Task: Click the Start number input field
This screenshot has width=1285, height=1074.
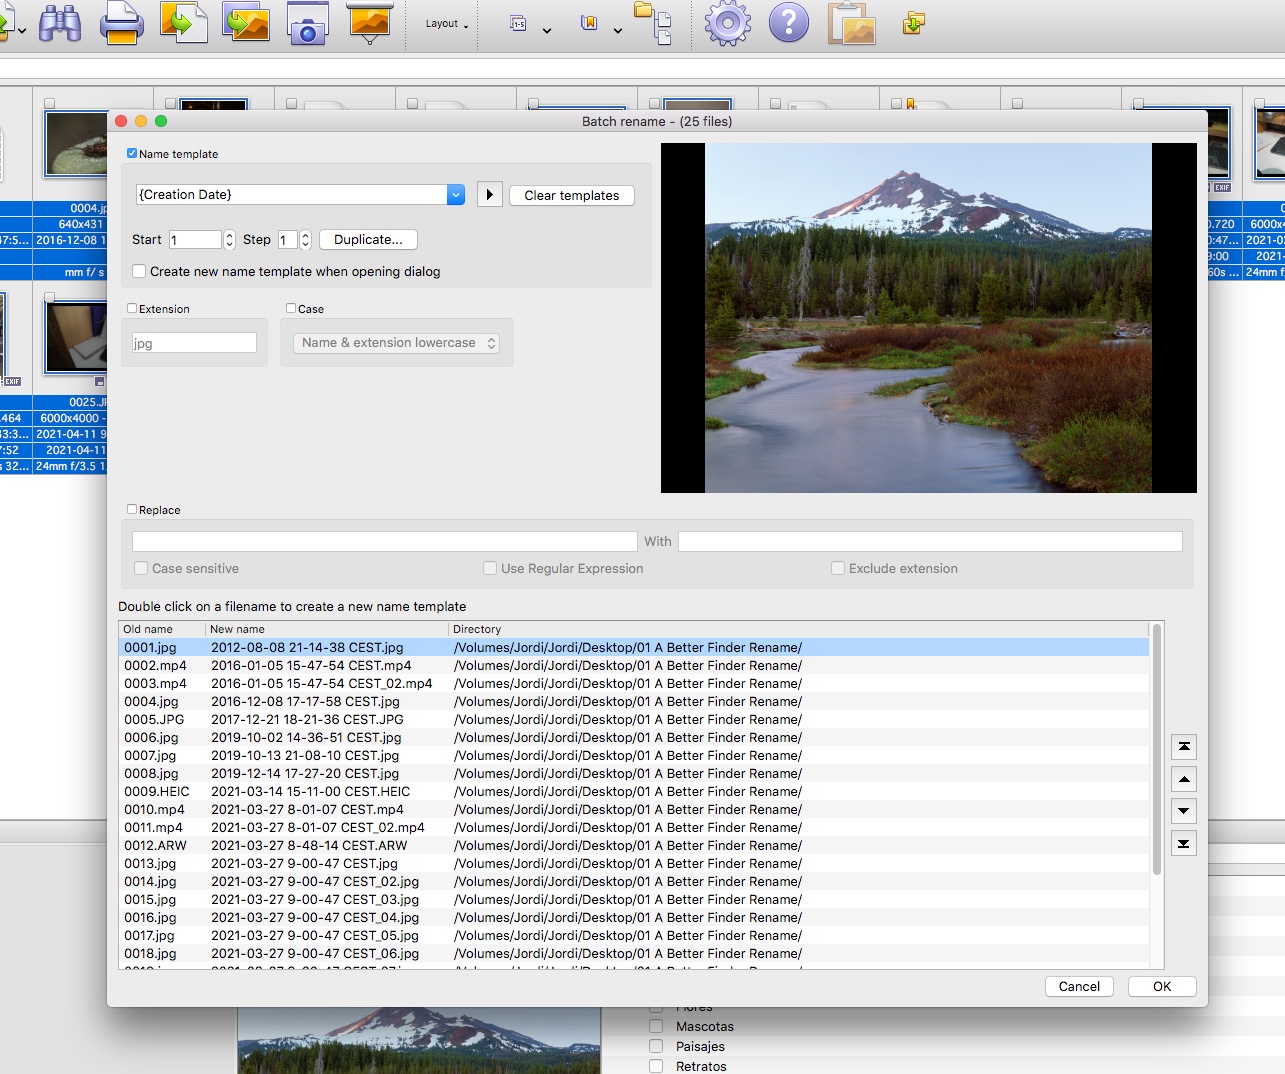Action: [195, 240]
